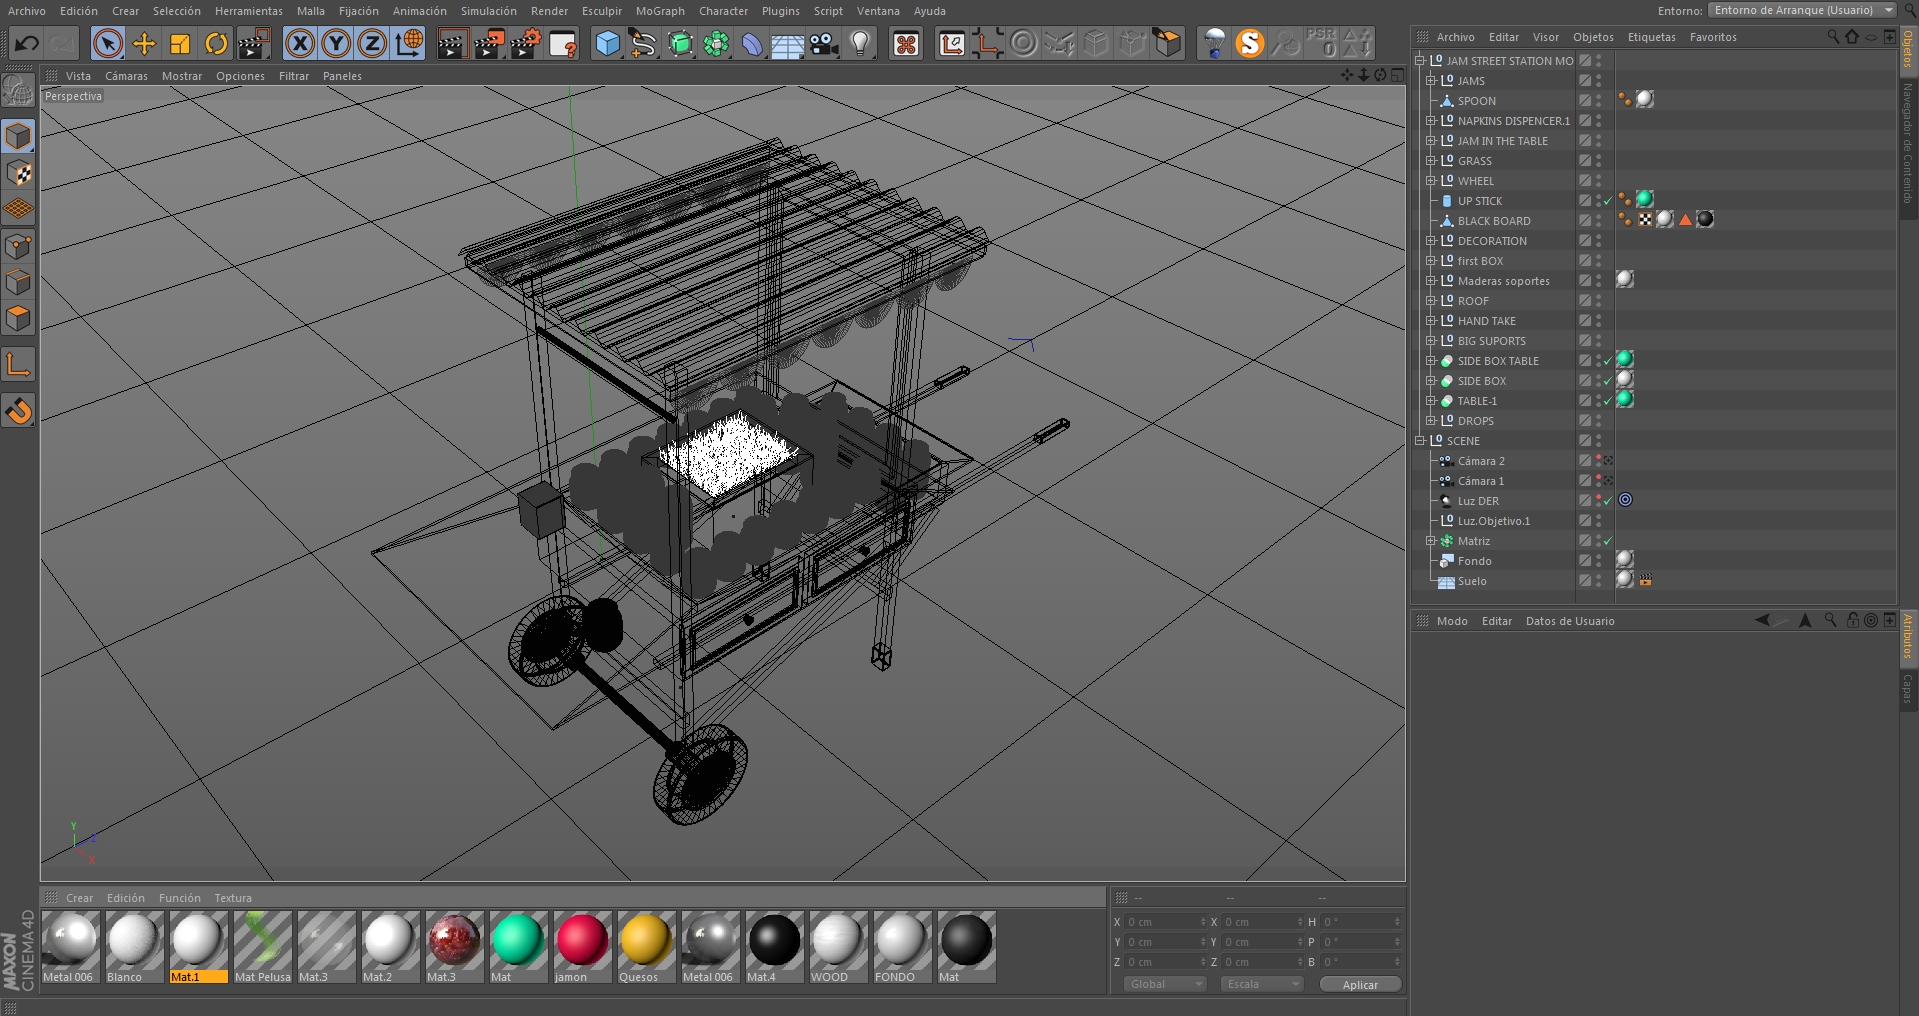
Task: Click the Undo arrow icon
Action: pos(27,44)
